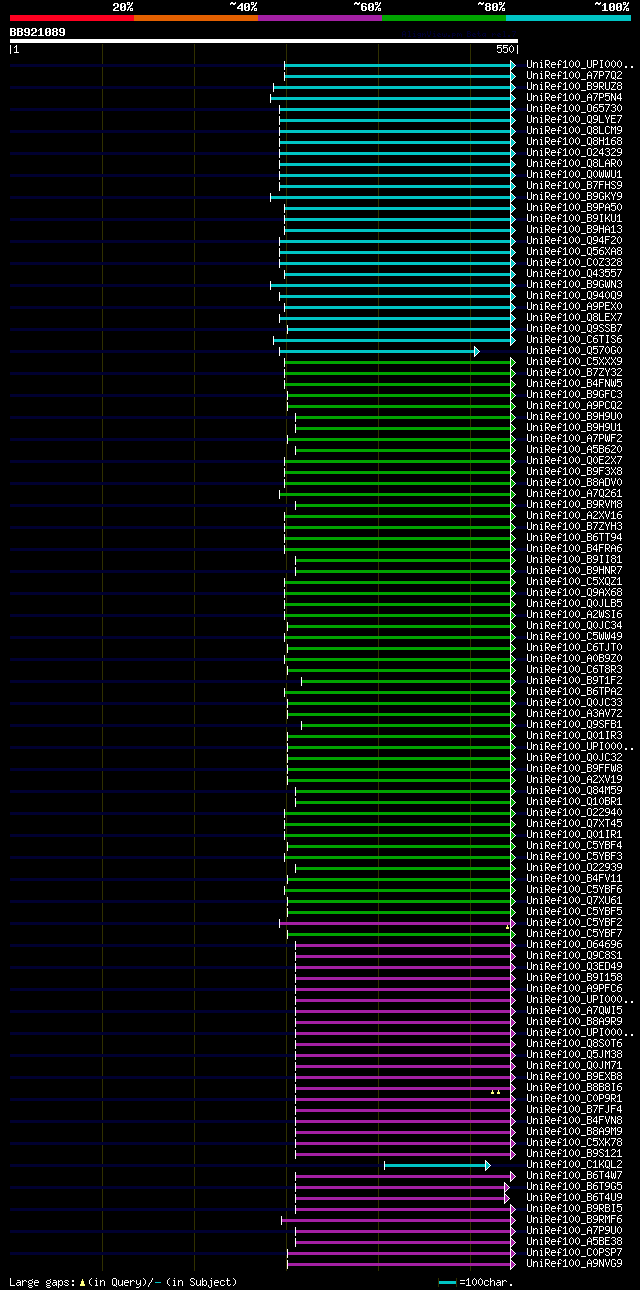Open hit UniRef100_B9T1F2
The image size is (640, 1290).
point(574,680)
